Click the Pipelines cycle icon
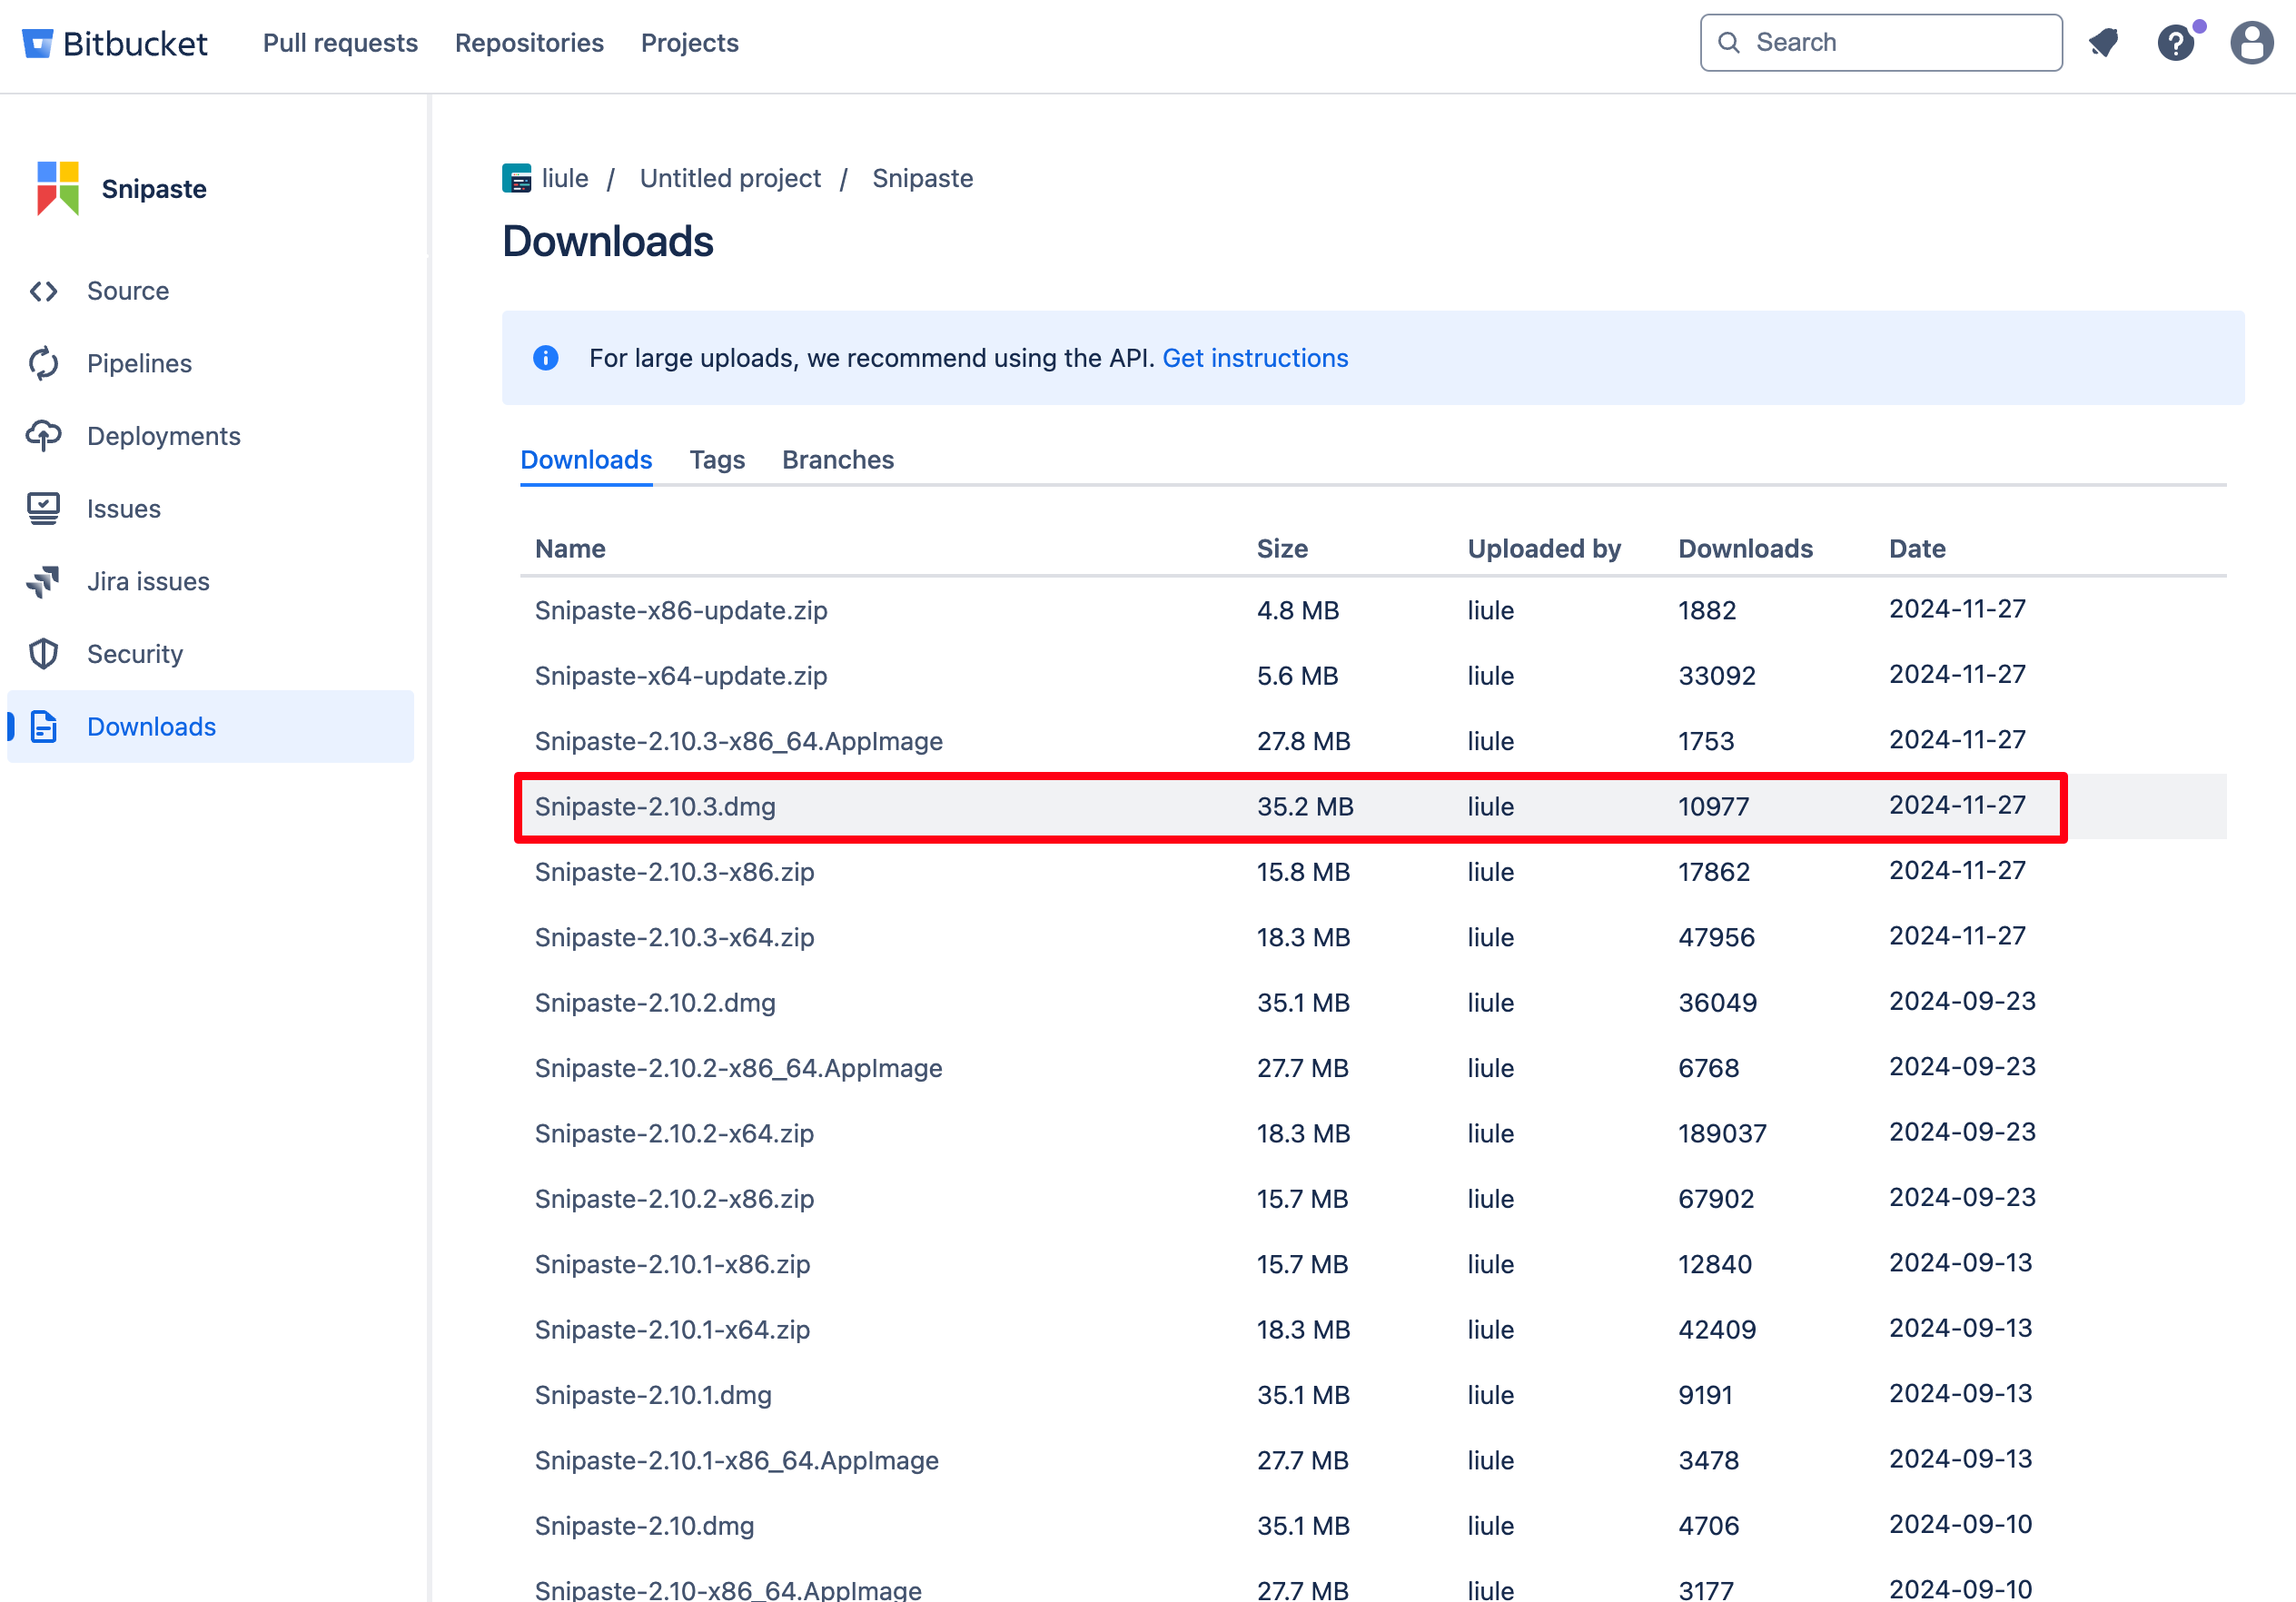Image resolution: width=2296 pixels, height=1602 pixels. 44,364
